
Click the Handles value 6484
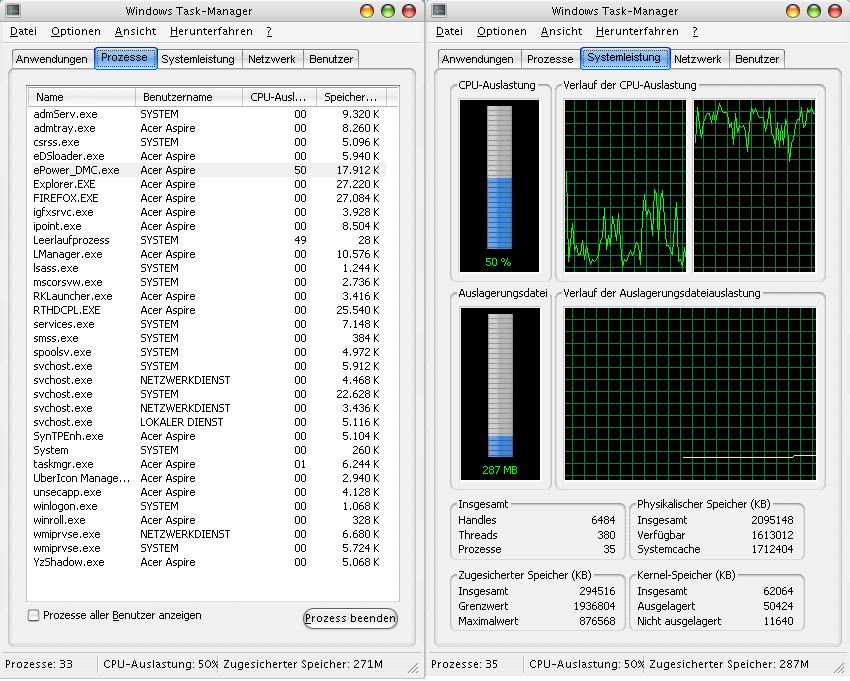click(x=603, y=520)
